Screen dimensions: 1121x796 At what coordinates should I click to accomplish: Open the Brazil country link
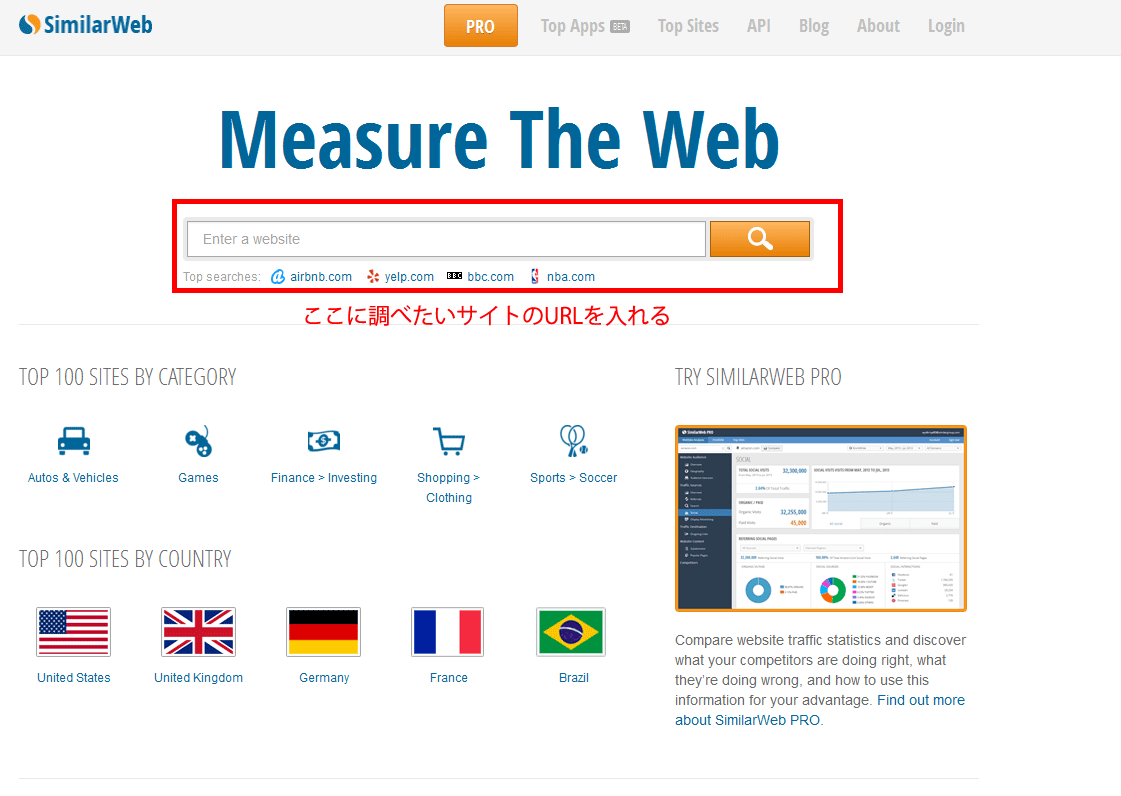pyautogui.click(x=573, y=678)
